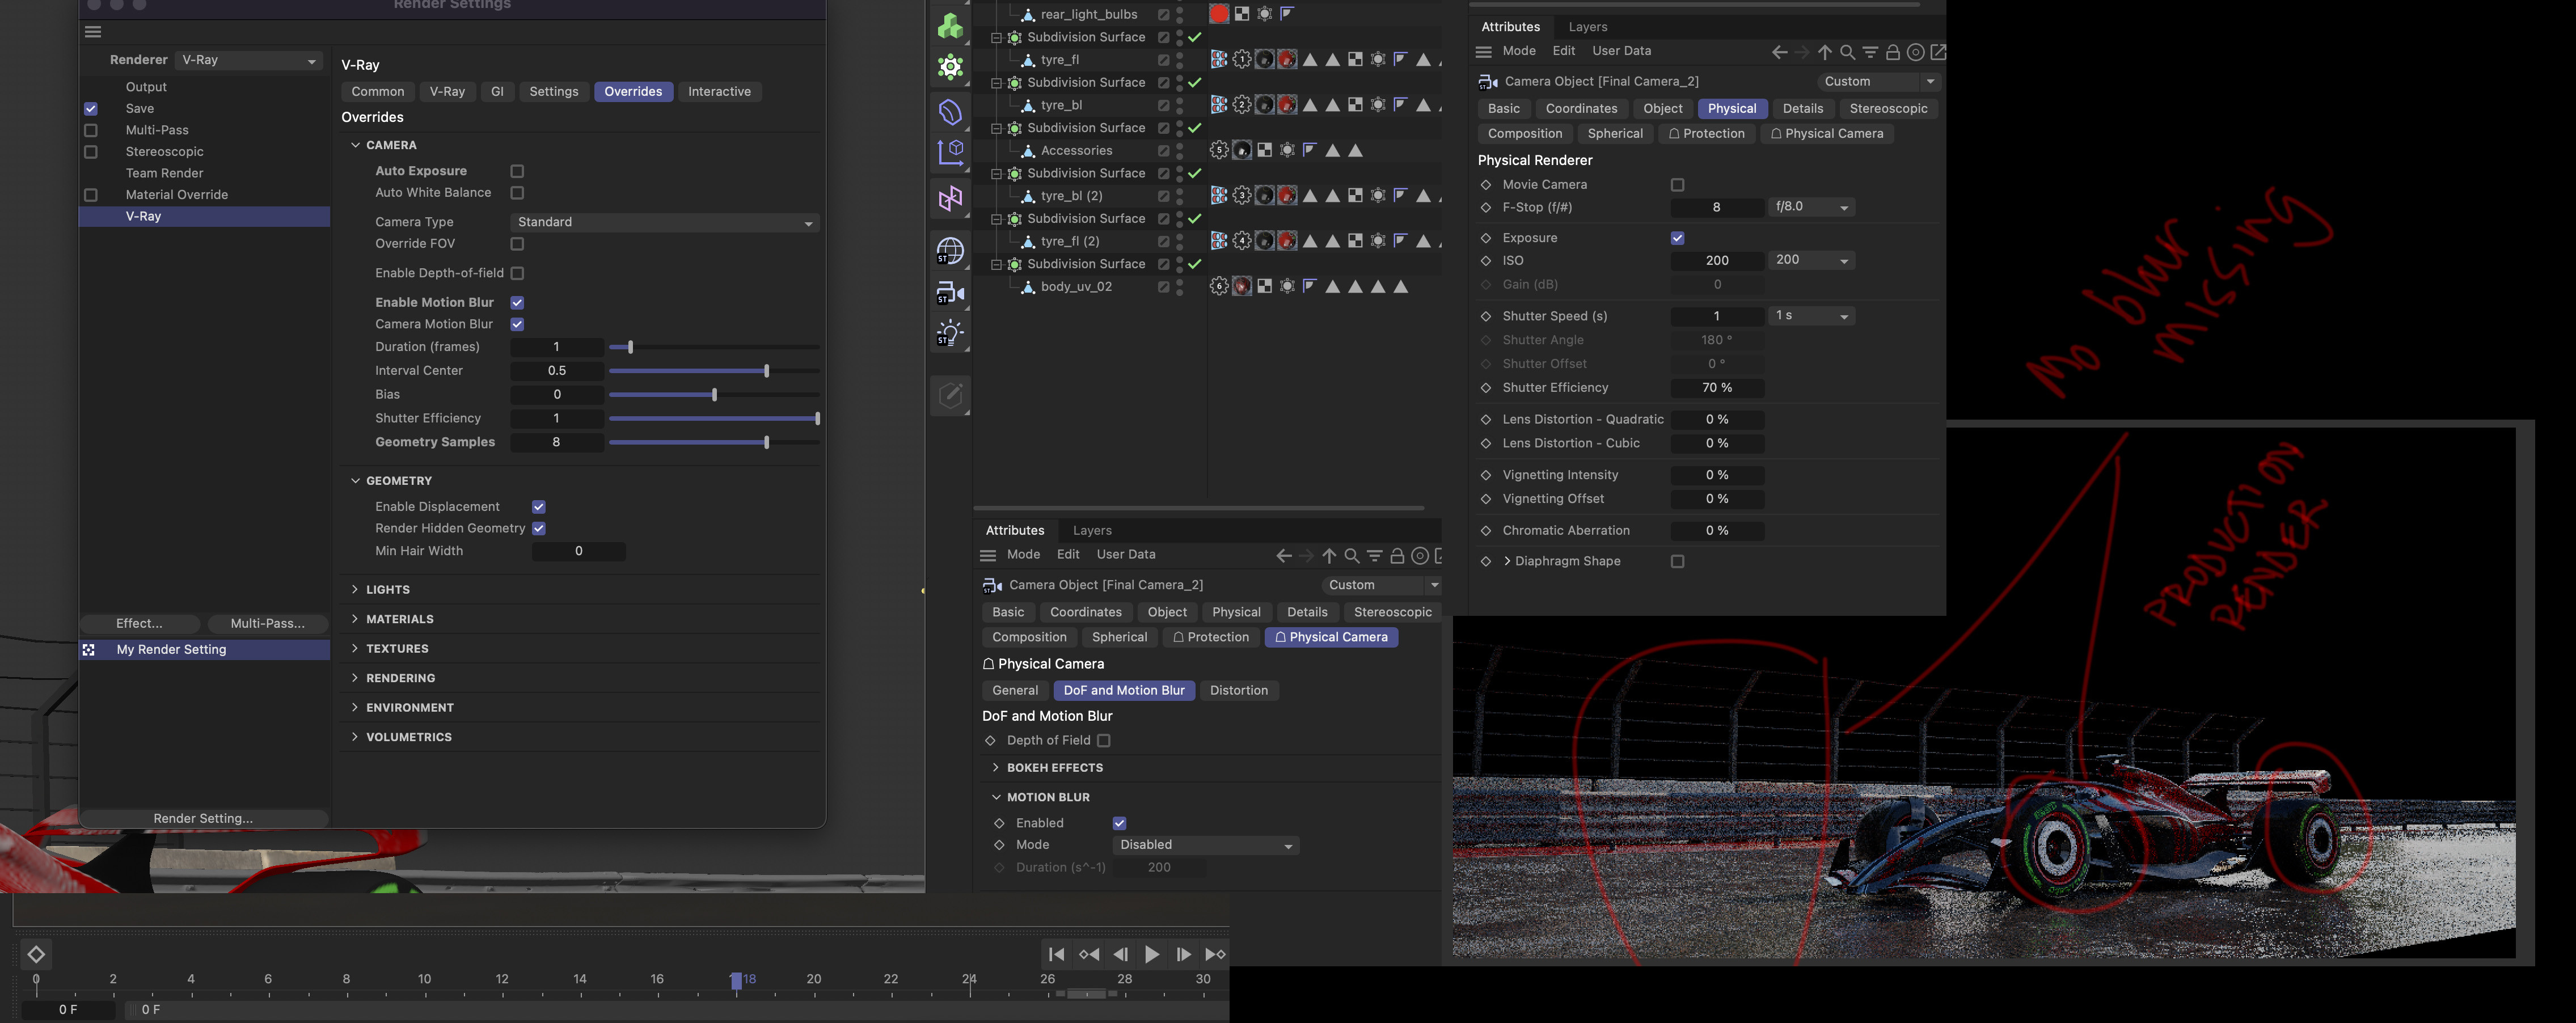Open motion blur Mode Disabled dropdown
Viewport: 2576px width, 1023px height.
(x=1206, y=845)
